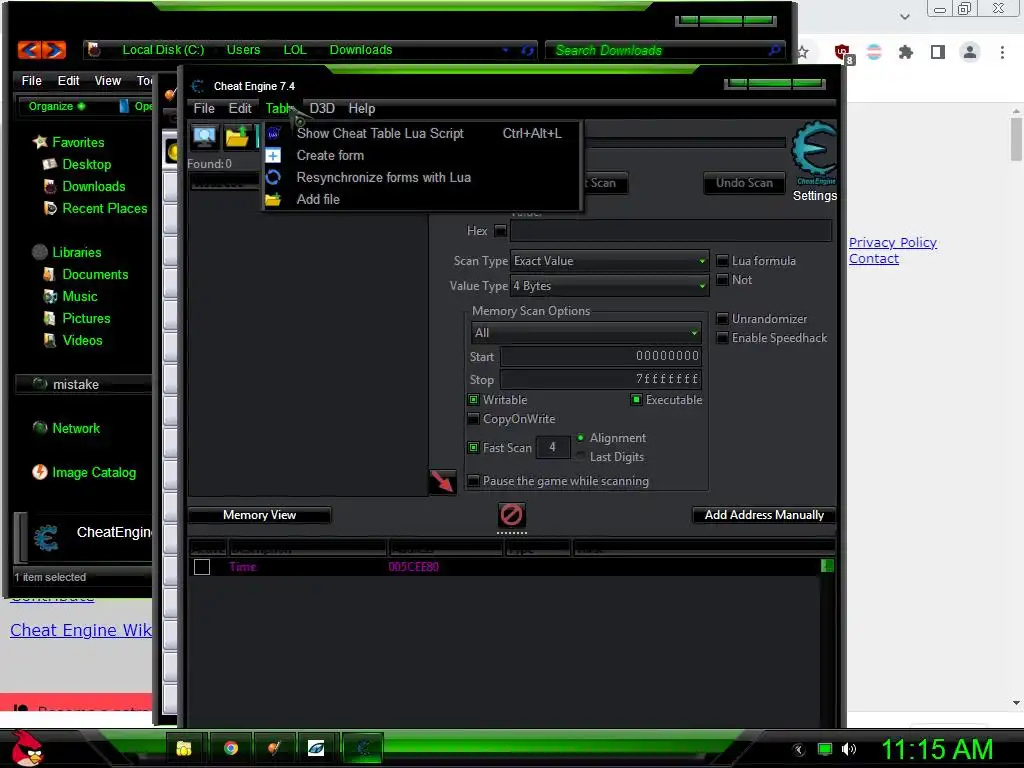Select the Last Digits radio button
1024x768 pixels.
(581, 457)
